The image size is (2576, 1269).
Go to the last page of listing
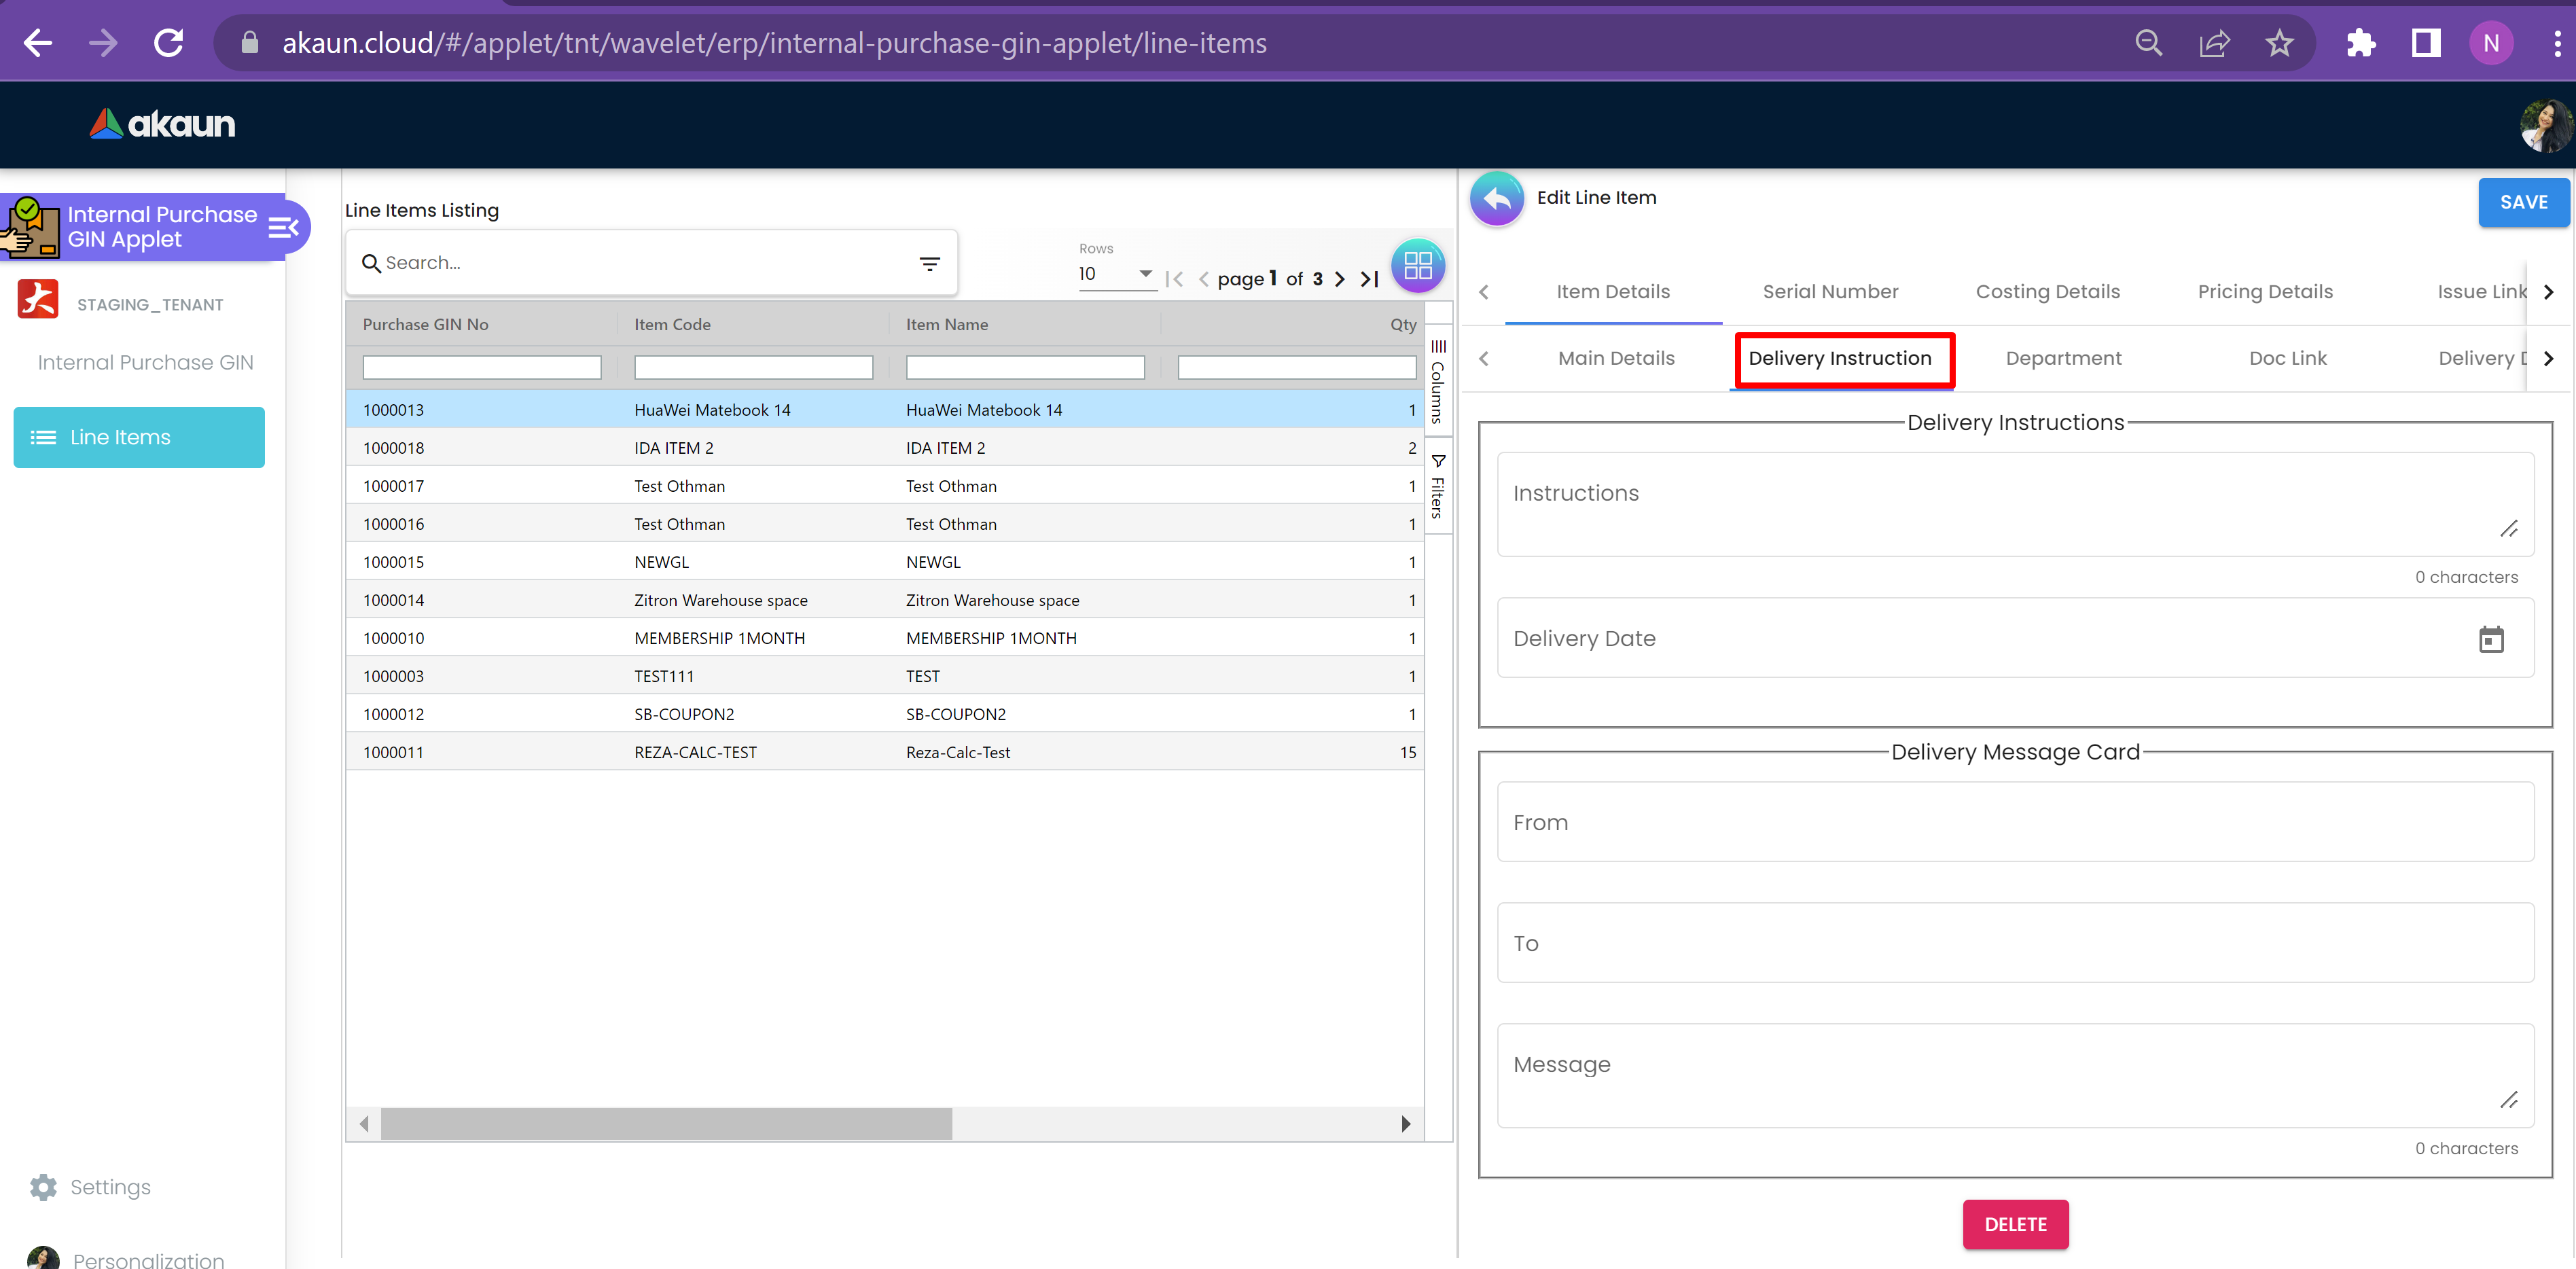click(x=1369, y=279)
